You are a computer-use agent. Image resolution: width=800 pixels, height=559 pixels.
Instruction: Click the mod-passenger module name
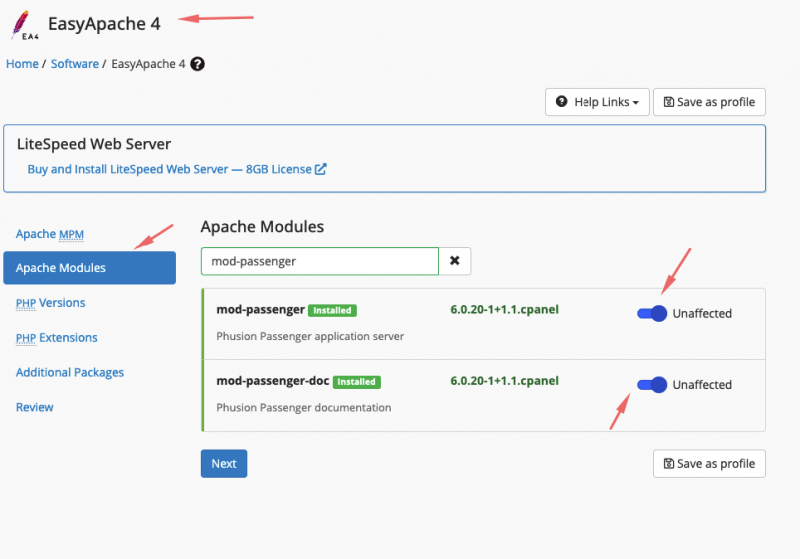pyautogui.click(x=260, y=310)
